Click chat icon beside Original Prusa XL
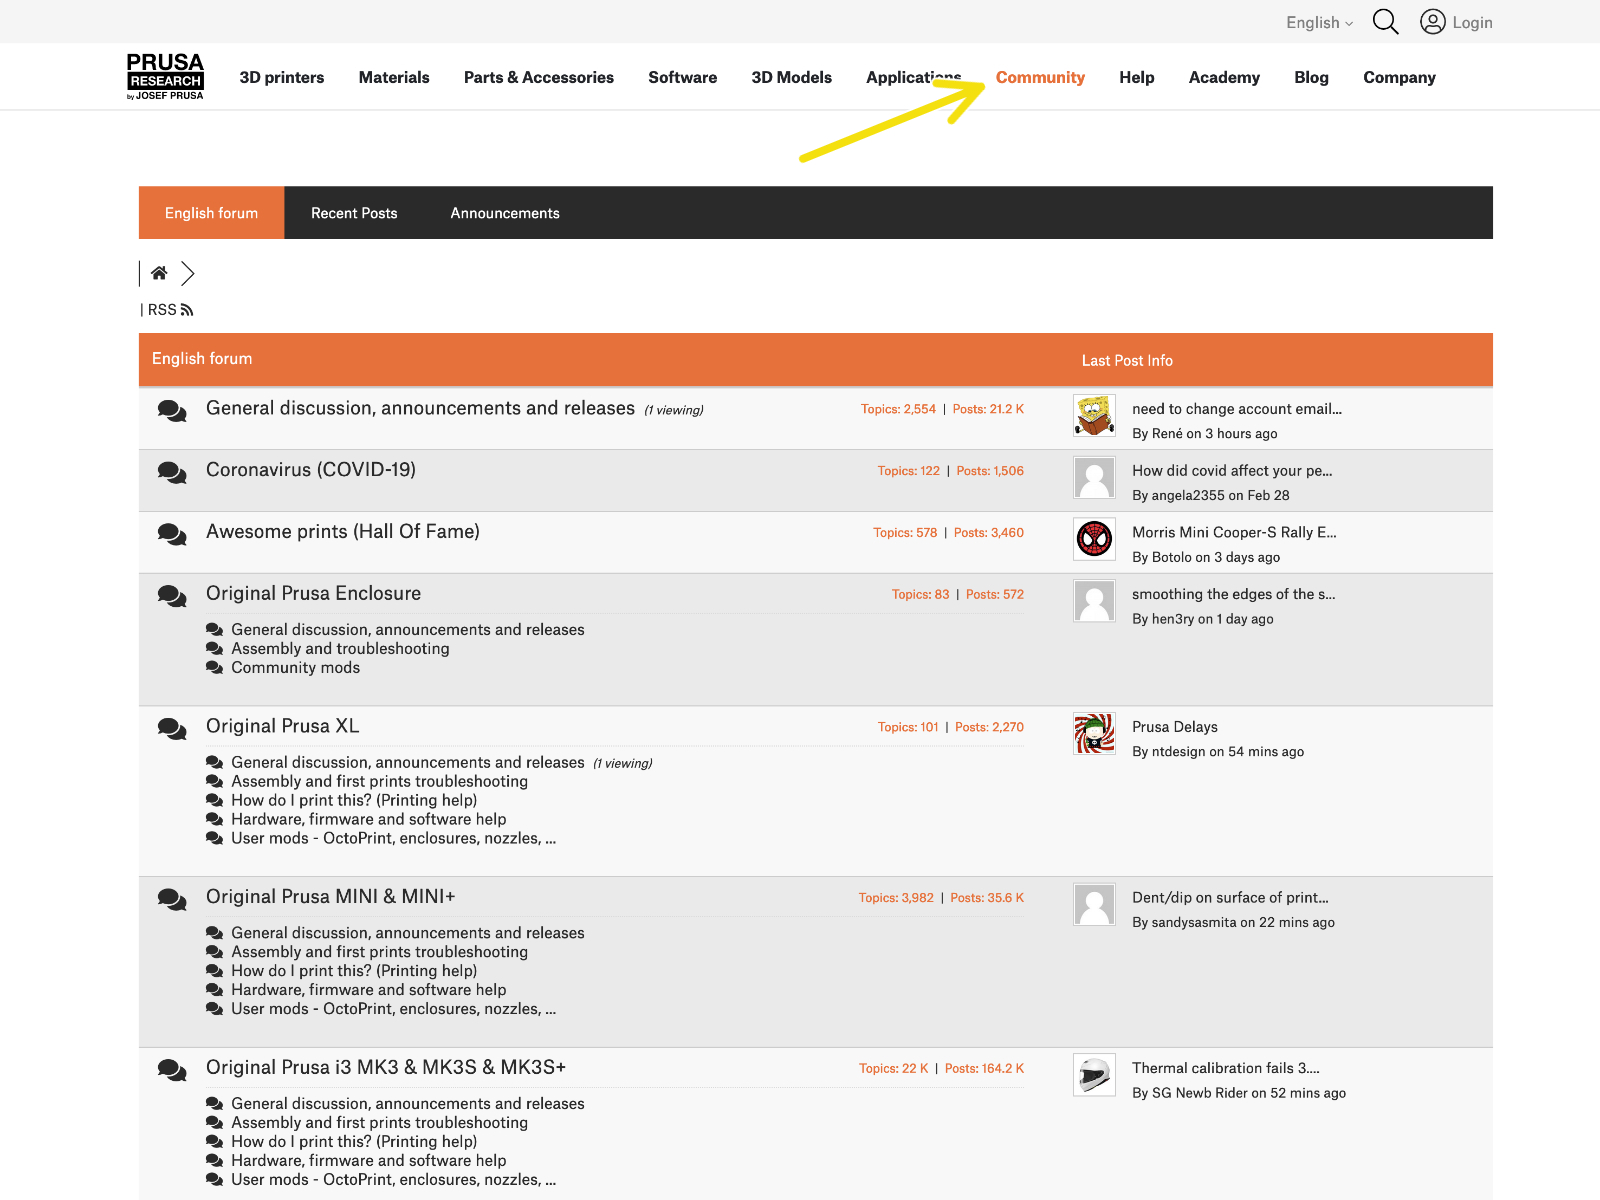Screen dimensions: 1600x1200 pos(172,730)
